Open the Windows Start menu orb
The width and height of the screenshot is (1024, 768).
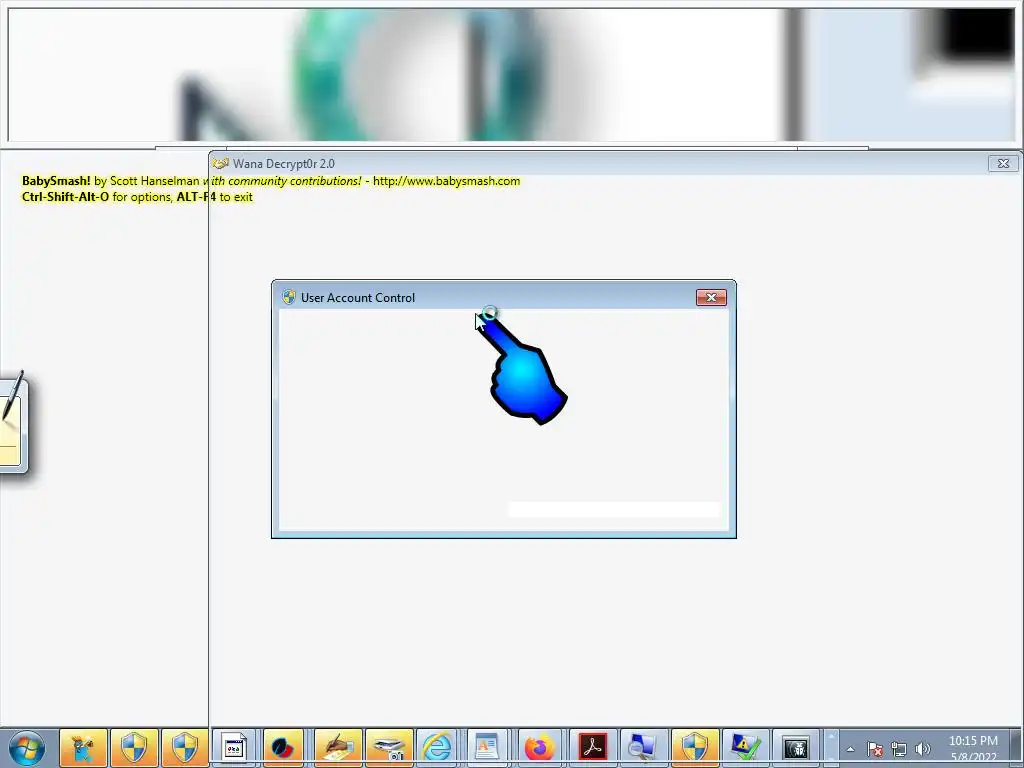click(27, 748)
